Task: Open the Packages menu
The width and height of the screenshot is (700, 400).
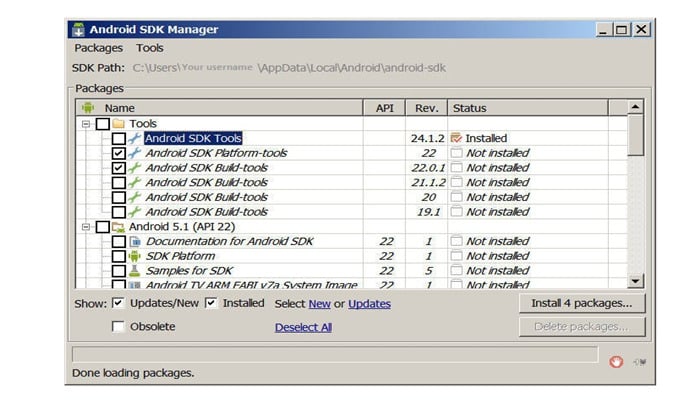Action: pos(98,48)
